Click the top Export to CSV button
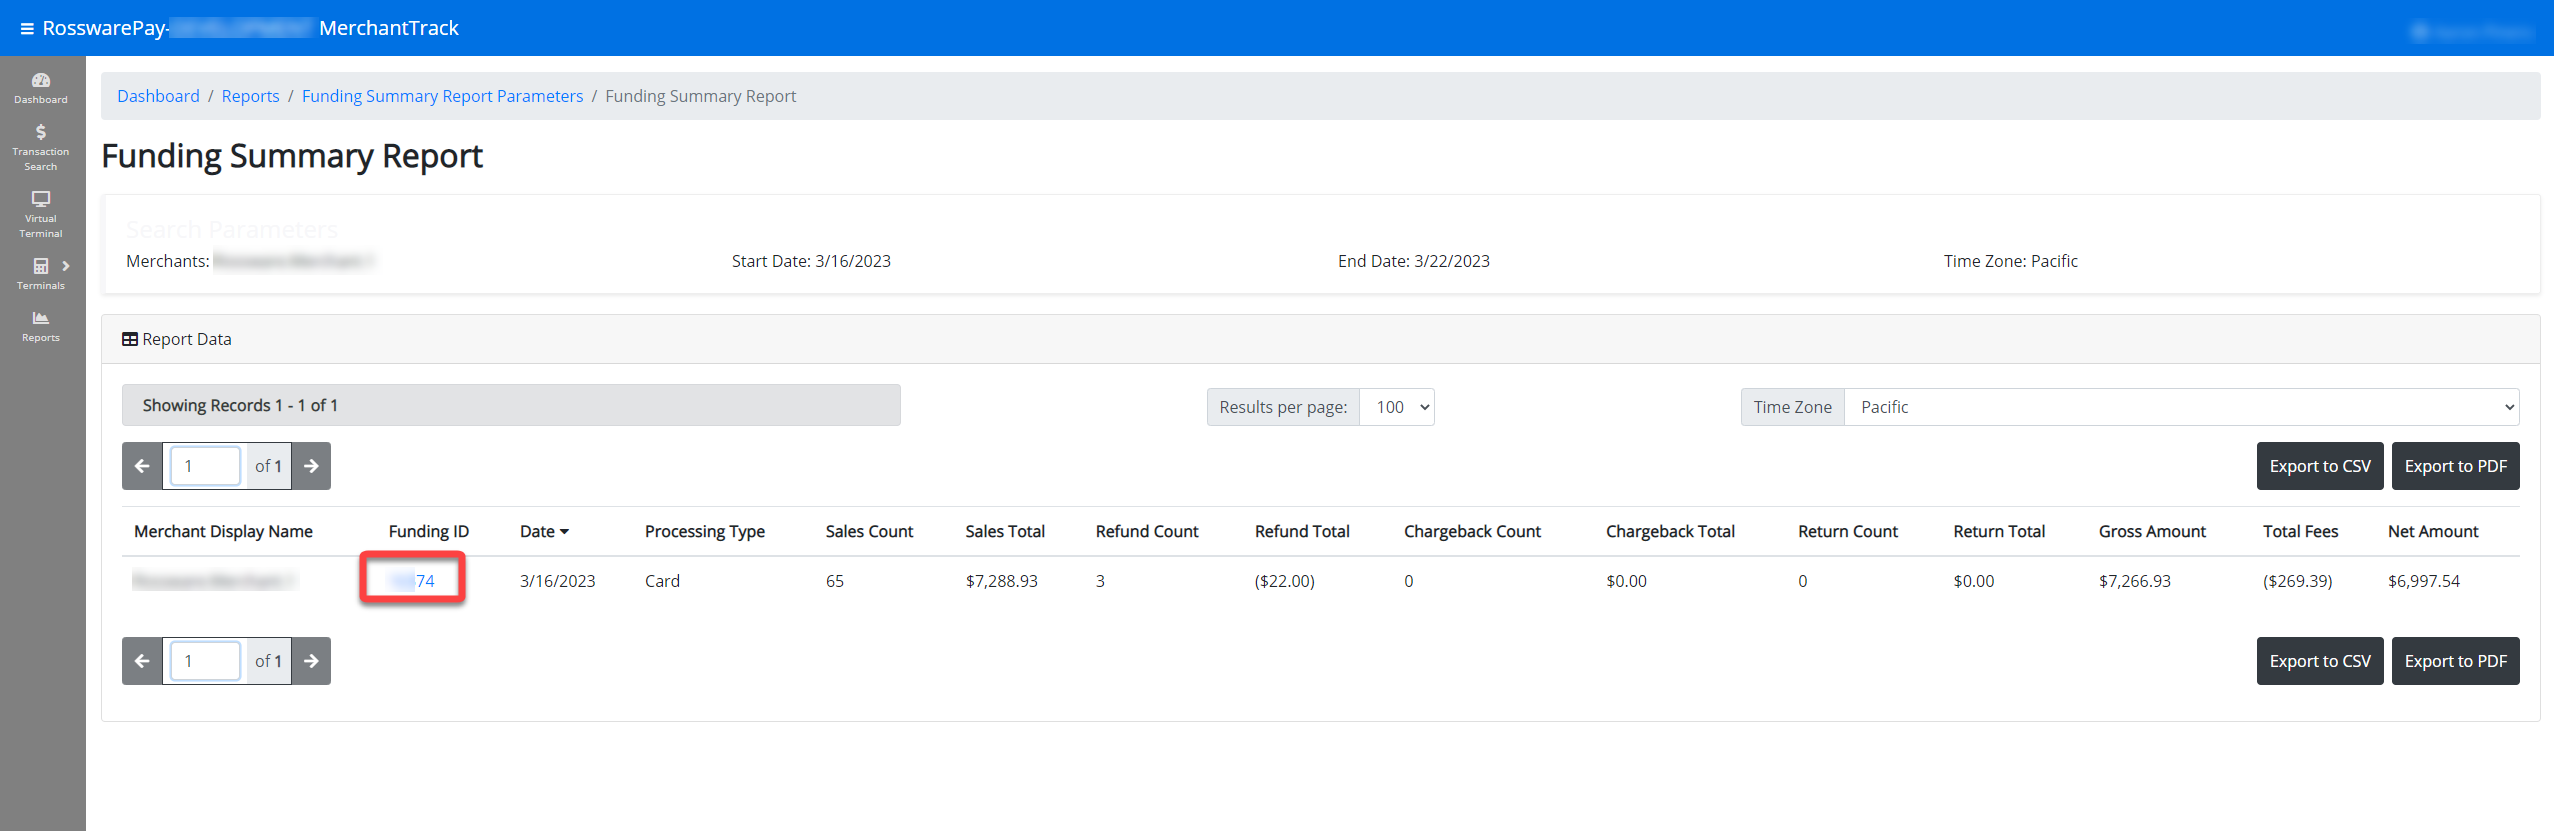 [x=2319, y=466]
